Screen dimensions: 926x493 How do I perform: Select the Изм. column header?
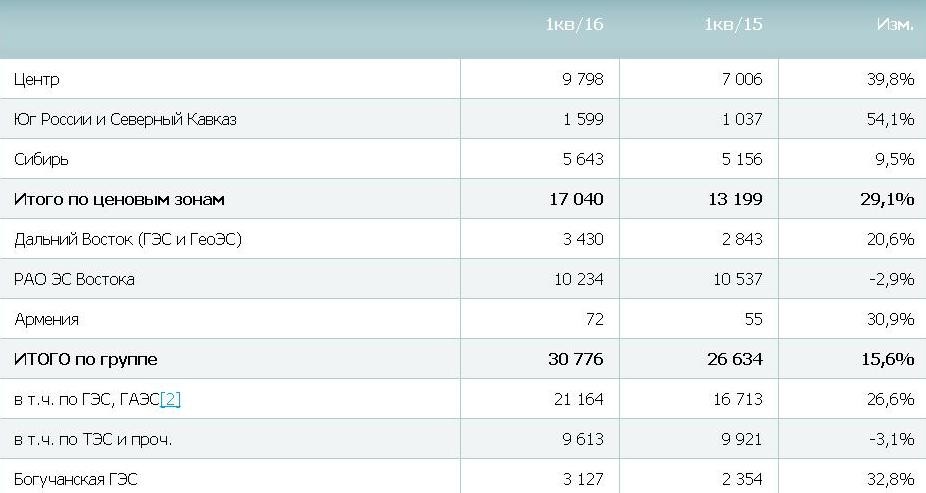[894, 25]
